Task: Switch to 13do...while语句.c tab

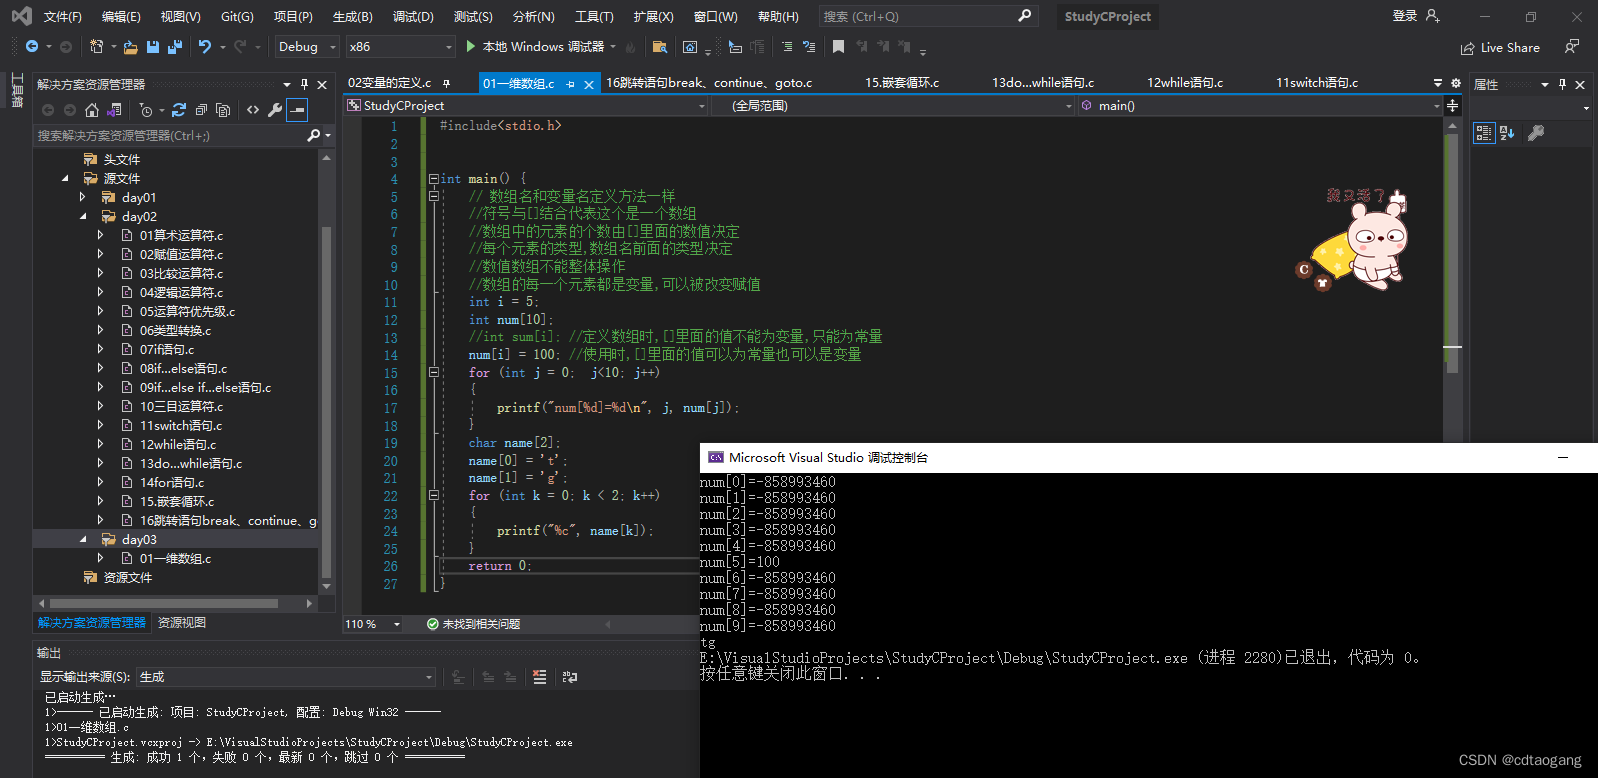Action: [x=1043, y=83]
